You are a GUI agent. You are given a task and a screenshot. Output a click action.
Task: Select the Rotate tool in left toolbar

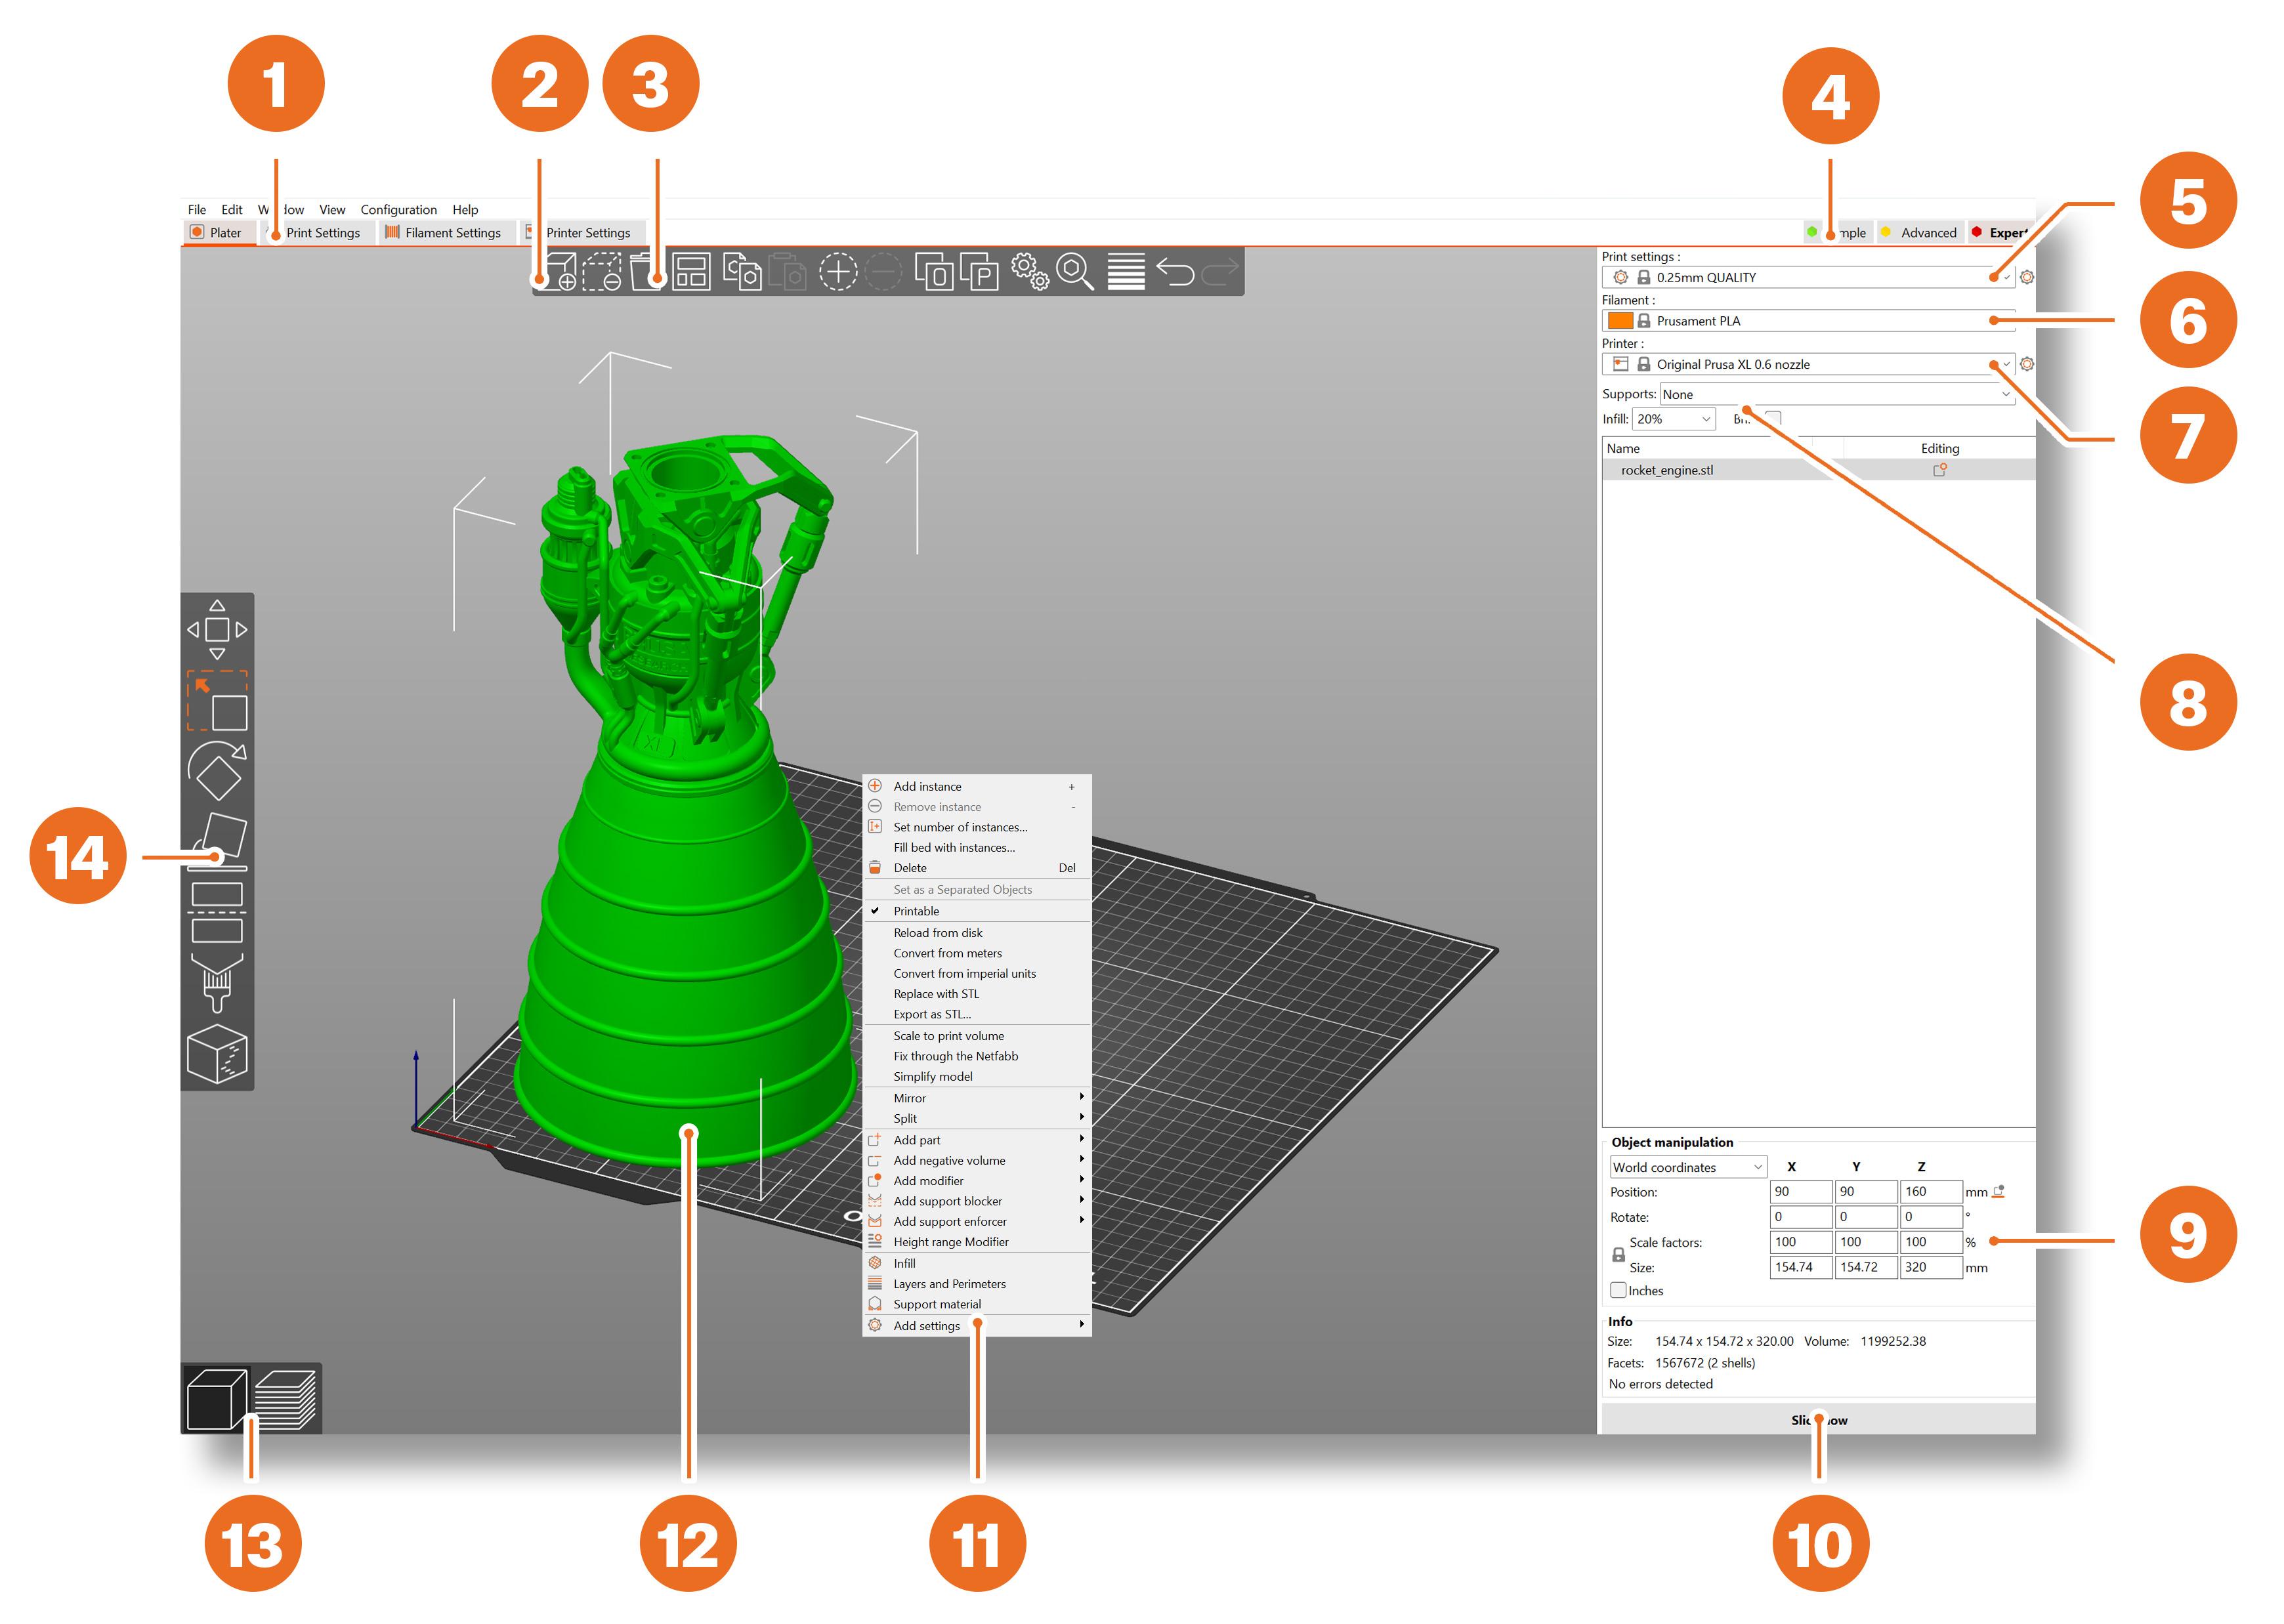coord(217,771)
